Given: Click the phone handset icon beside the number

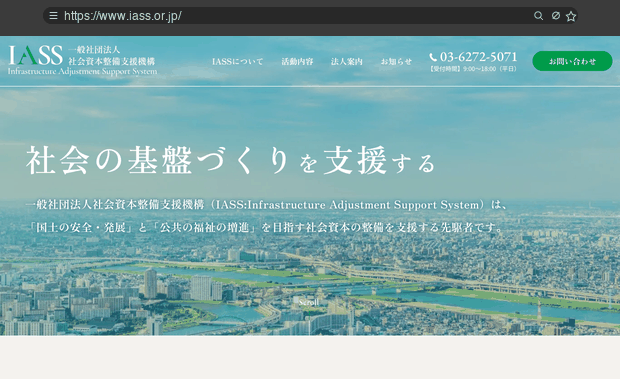Looking at the screenshot, I should 433,57.
